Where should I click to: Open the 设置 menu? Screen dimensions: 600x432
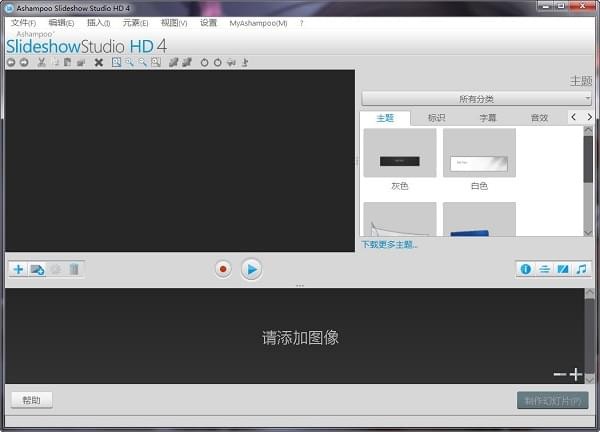[209, 23]
